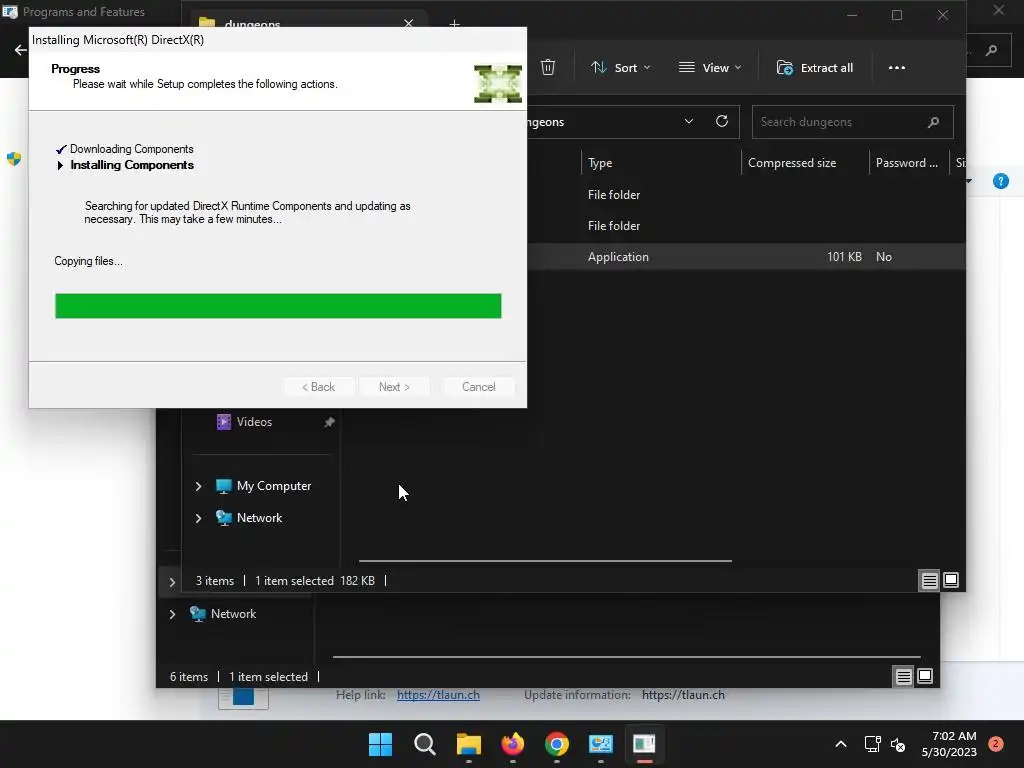Image resolution: width=1024 pixels, height=768 pixels.
Task: Switch dungeons window to large thumbnails view
Action: 951,580
